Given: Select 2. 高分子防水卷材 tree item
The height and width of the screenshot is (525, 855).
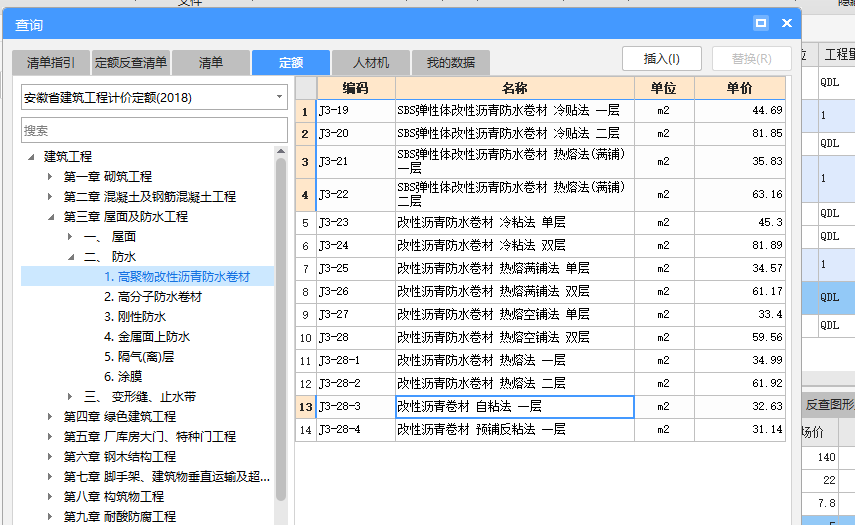Looking at the screenshot, I should point(153,297).
